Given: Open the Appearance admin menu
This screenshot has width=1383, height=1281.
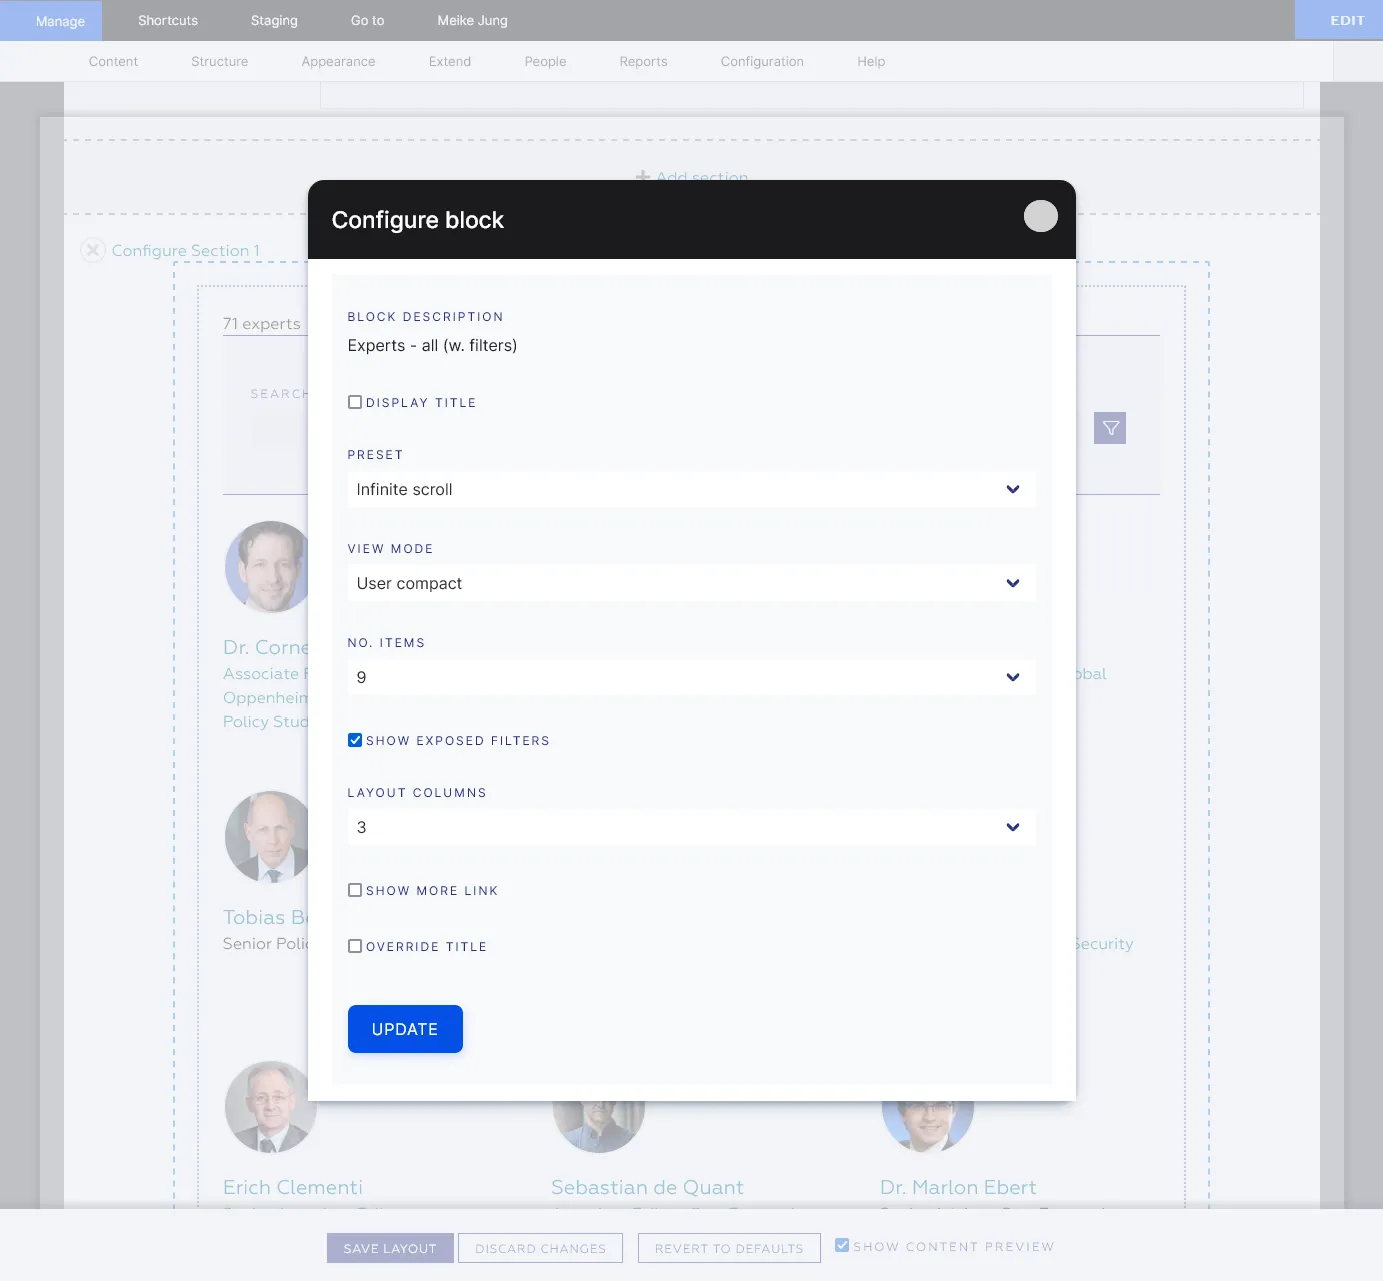Looking at the screenshot, I should (338, 61).
